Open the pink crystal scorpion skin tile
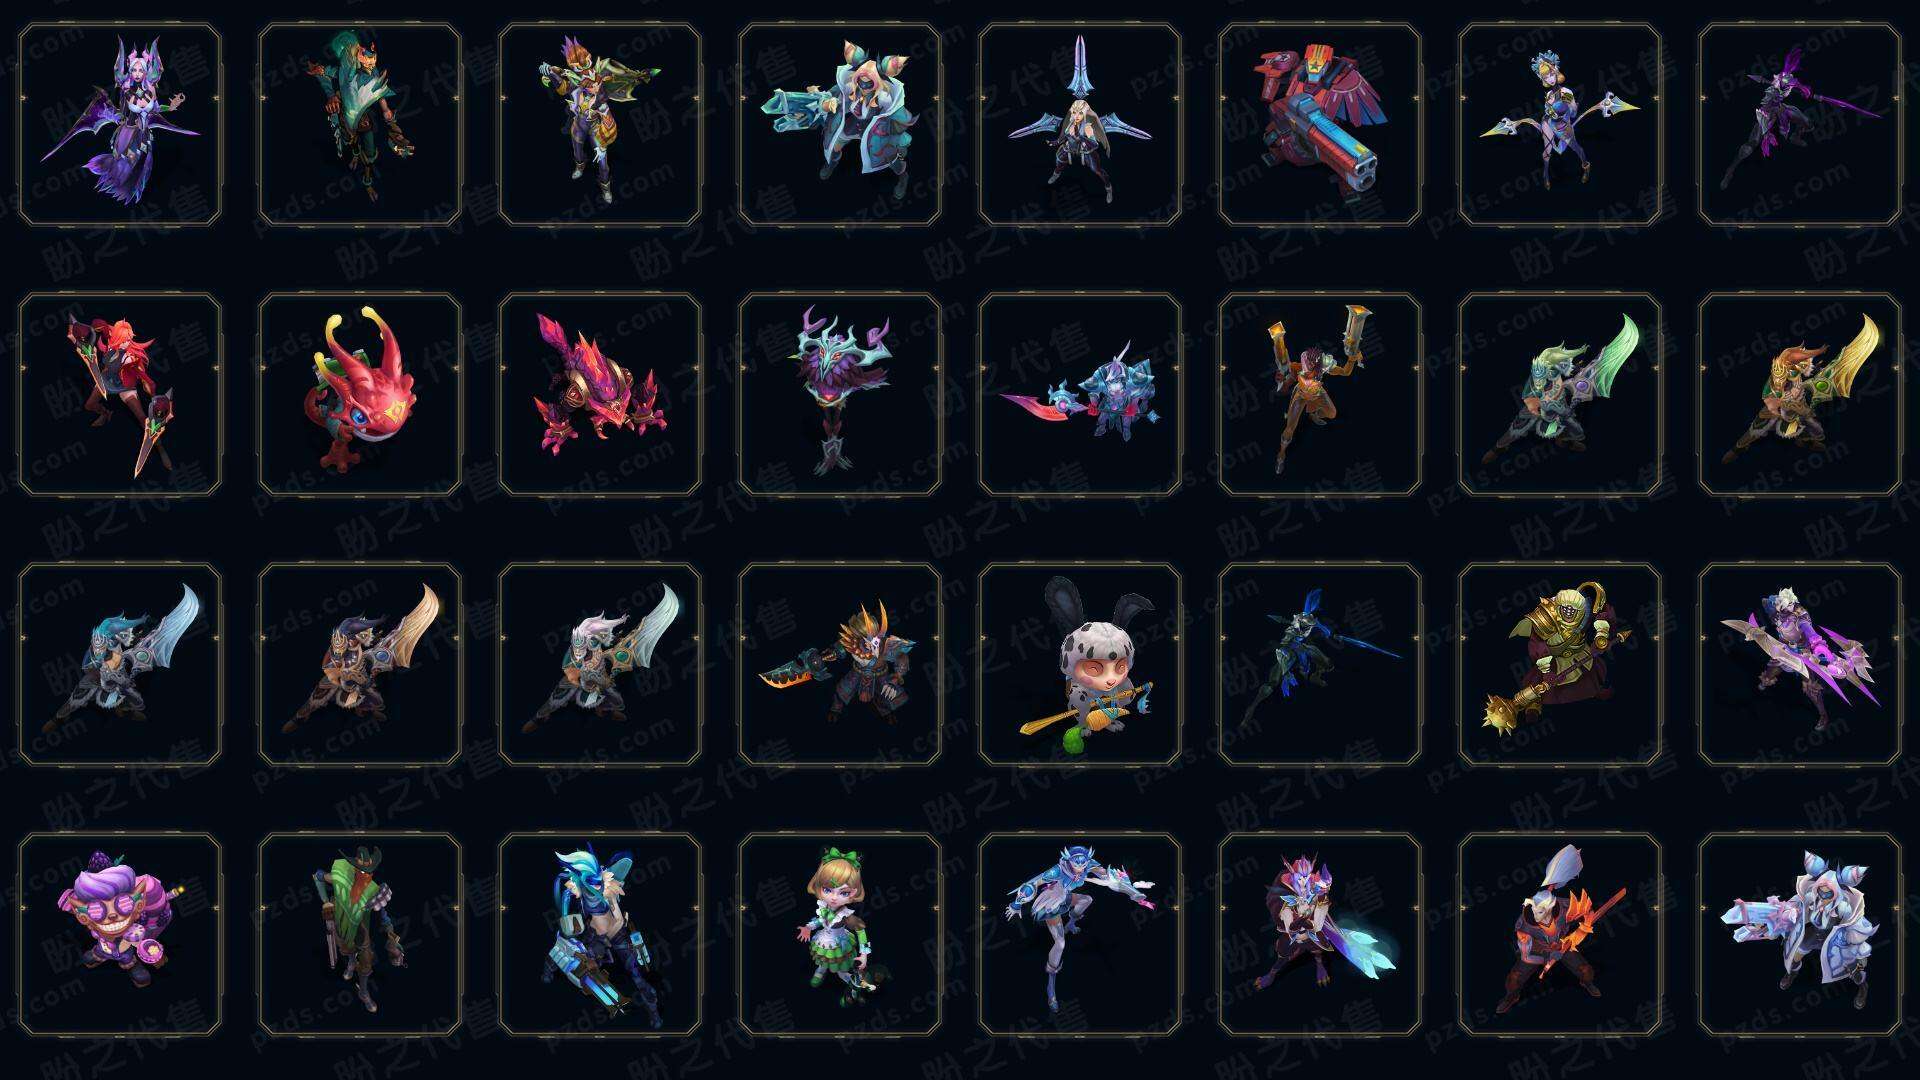The image size is (1920, 1080). (x=600, y=394)
